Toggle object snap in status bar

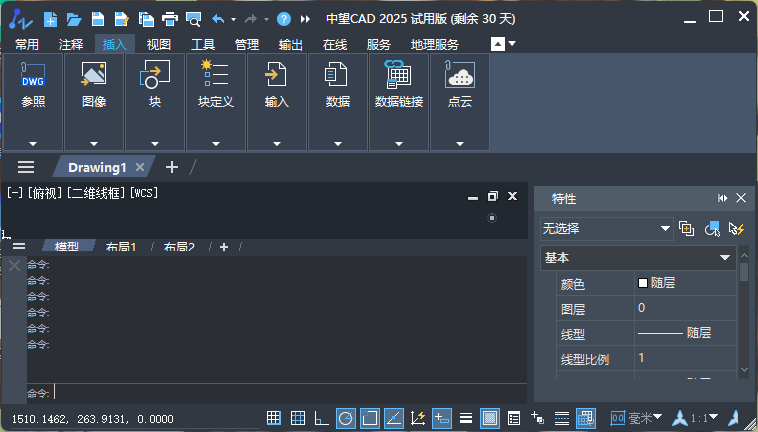click(370, 418)
